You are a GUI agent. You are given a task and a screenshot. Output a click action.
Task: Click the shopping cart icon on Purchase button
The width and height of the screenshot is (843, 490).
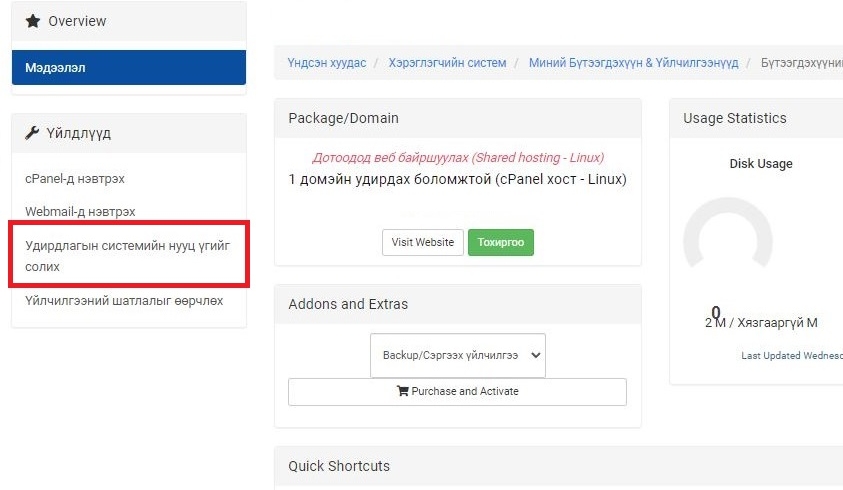click(x=402, y=391)
